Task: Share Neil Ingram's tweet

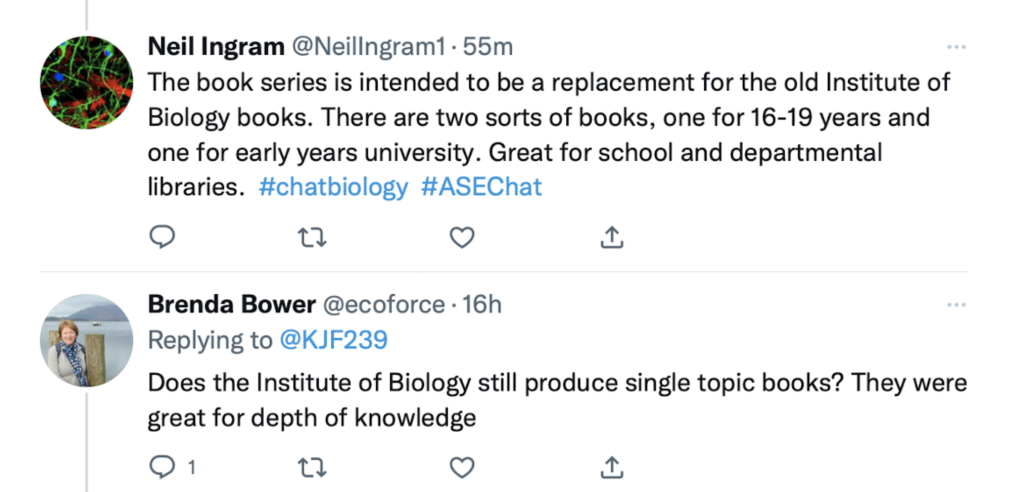Action: pos(611,237)
